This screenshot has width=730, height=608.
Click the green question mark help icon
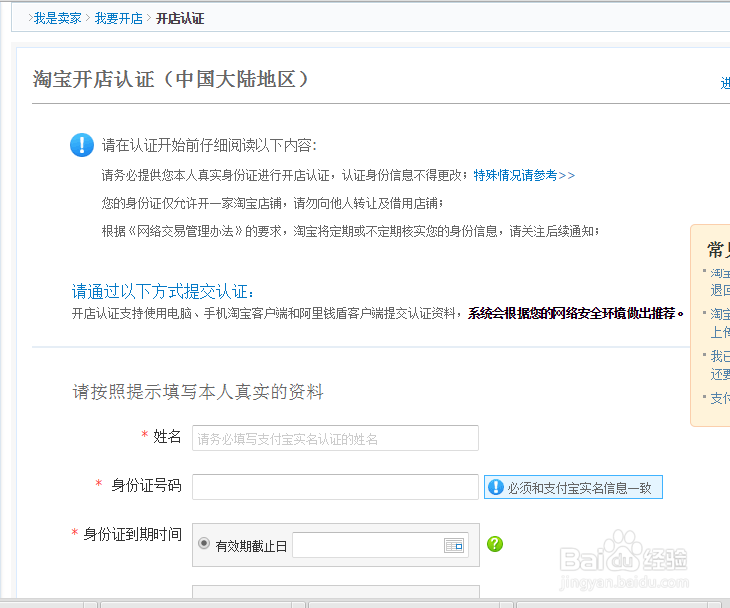pyautogui.click(x=495, y=544)
